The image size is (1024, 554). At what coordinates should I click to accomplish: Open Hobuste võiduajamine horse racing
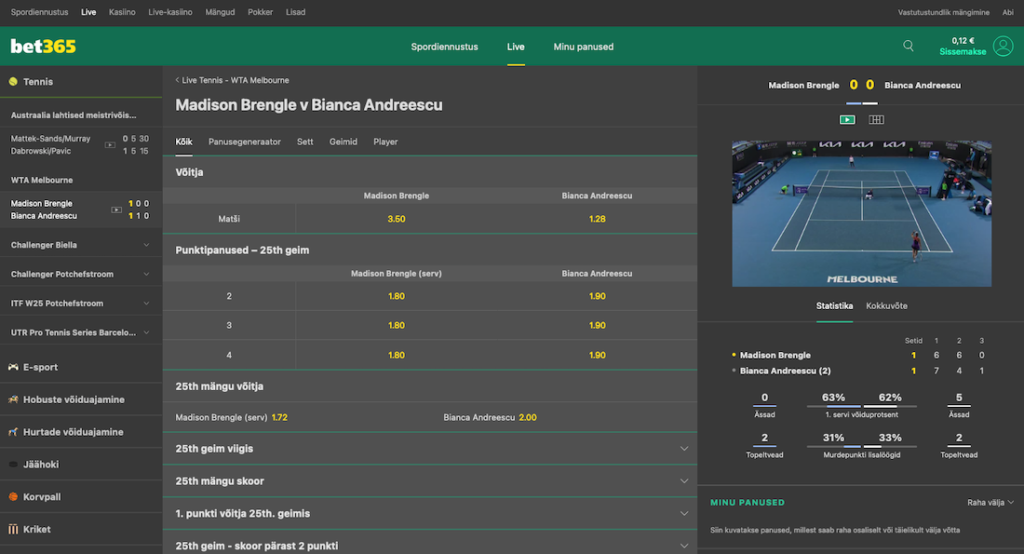pos(73,400)
